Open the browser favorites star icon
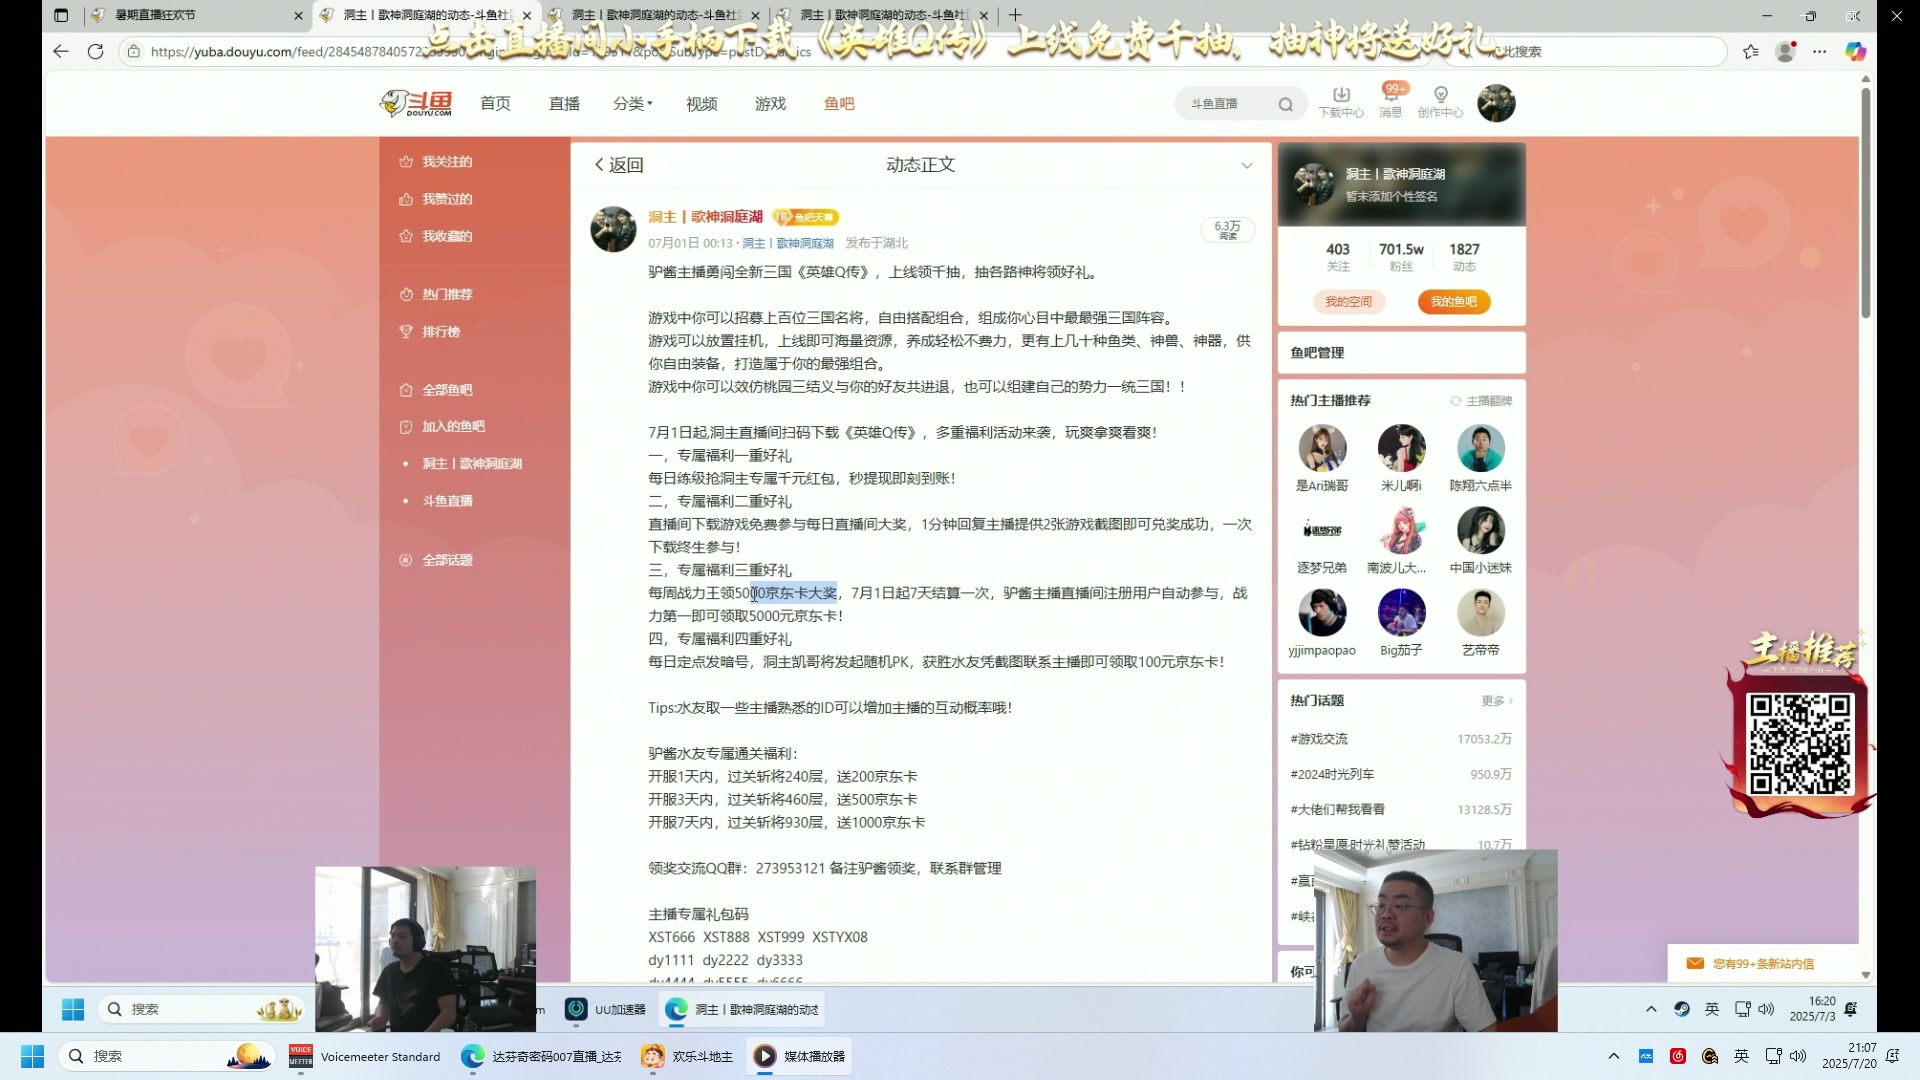Viewport: 1920px width, 1080px height. 1751,51
